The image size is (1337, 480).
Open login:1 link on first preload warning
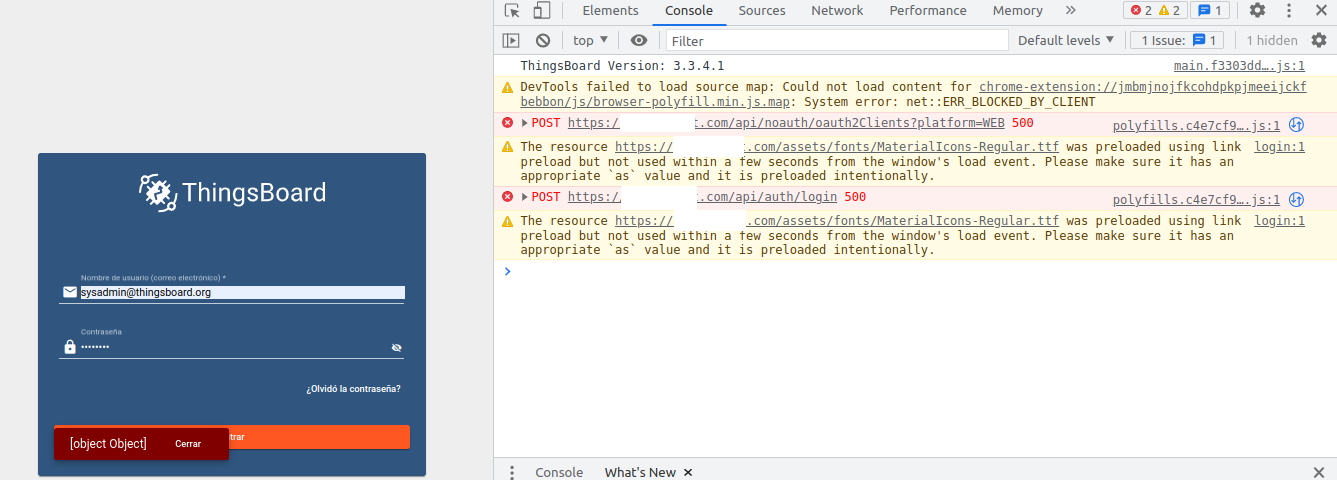click(1280, 147)
